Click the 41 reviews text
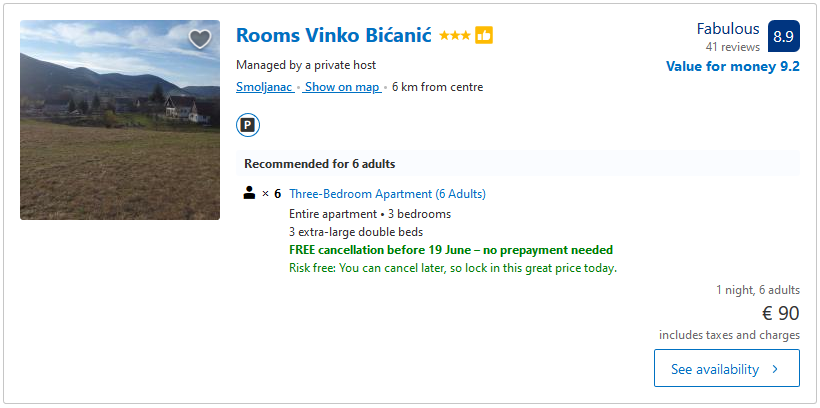This screenshot has width=820, height=408. click(732, 47)
